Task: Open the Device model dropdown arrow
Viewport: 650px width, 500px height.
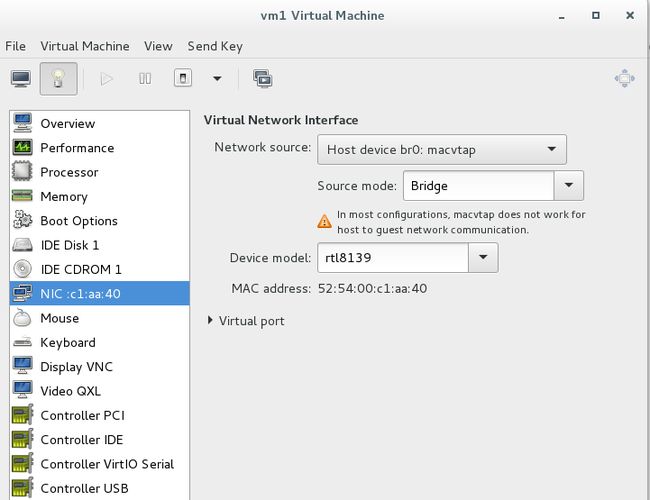Action: (483, 257)
